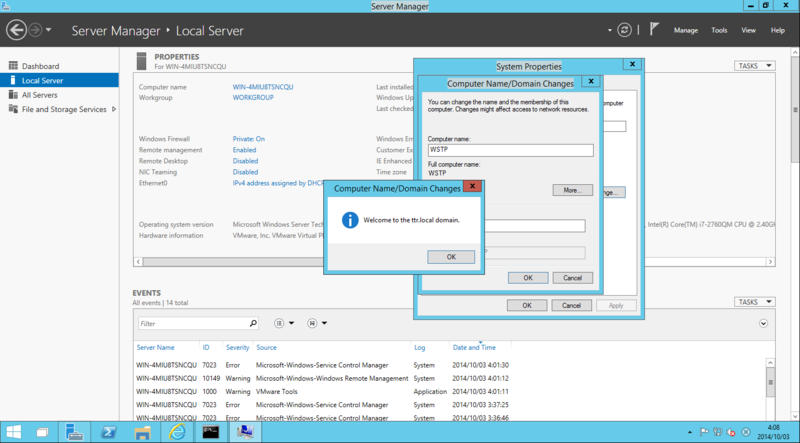Click the Private: On firewall link

(248, 139)
